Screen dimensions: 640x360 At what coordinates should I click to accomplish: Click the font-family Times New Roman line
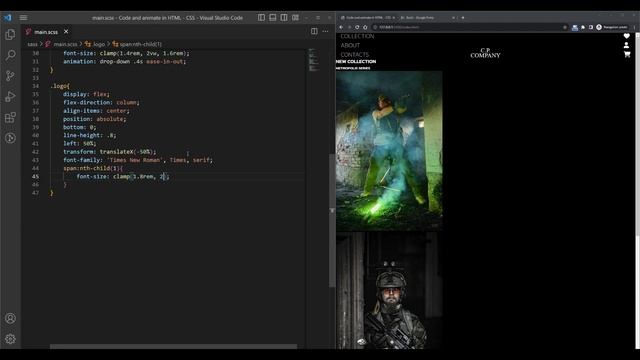(138, 160)
